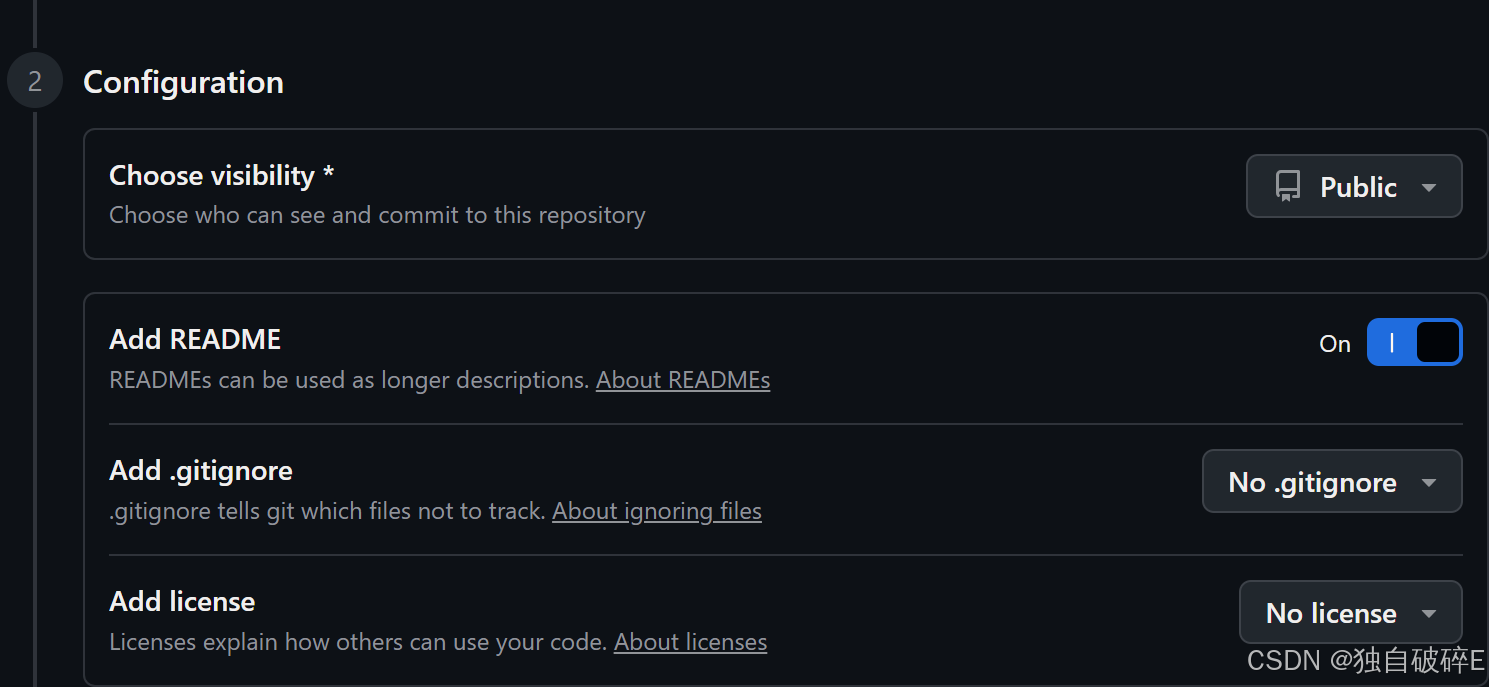Click the Configuration section heading
1489x687 pixels.
pyautogui.click(x=183, y=82)
